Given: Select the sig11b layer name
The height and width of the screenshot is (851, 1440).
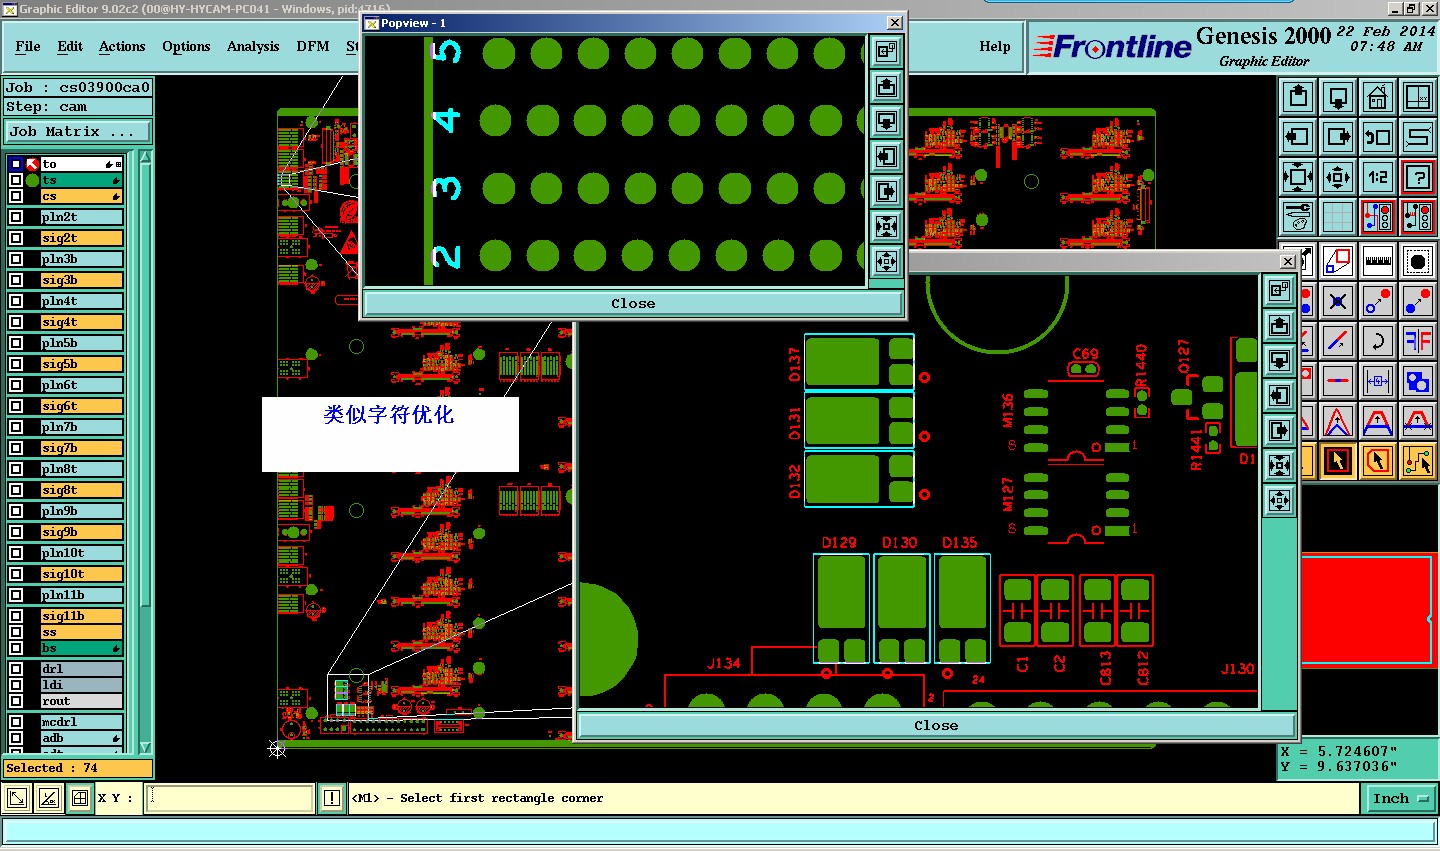Looking at the screenshot, I should click(82, 616).
